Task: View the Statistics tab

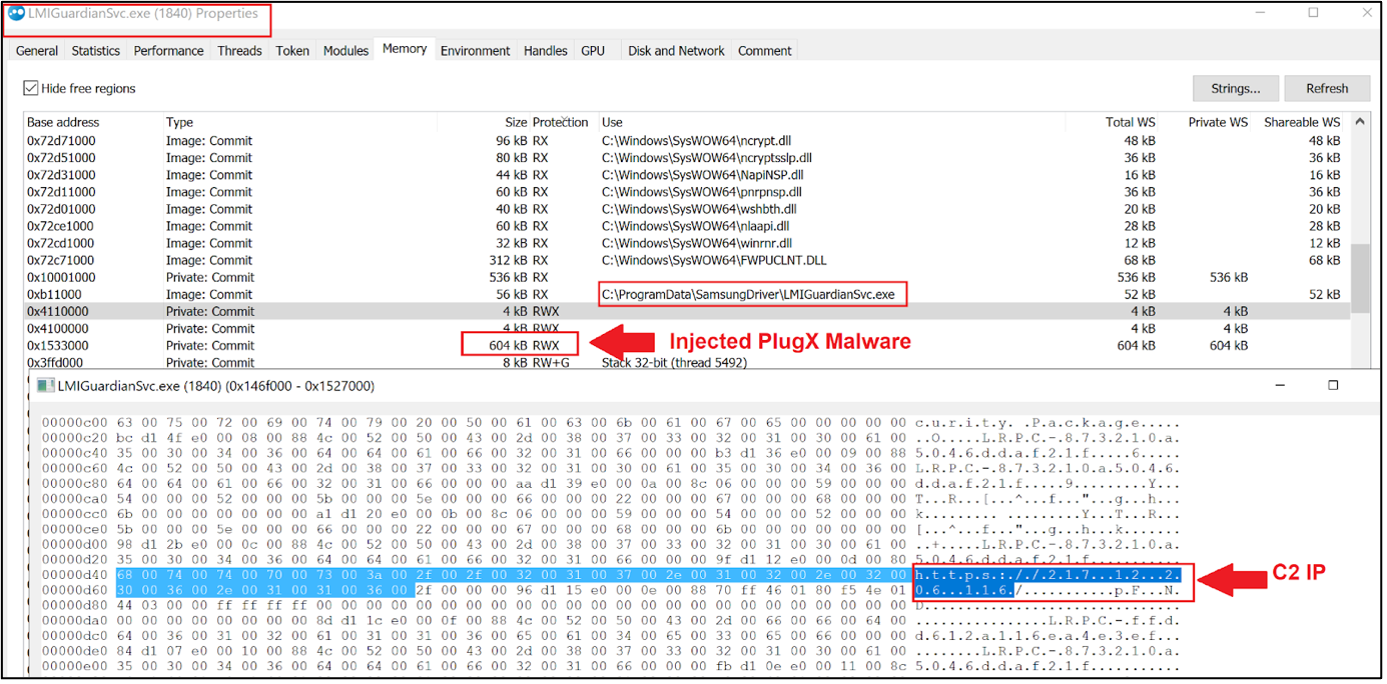Action: [95, 50]
